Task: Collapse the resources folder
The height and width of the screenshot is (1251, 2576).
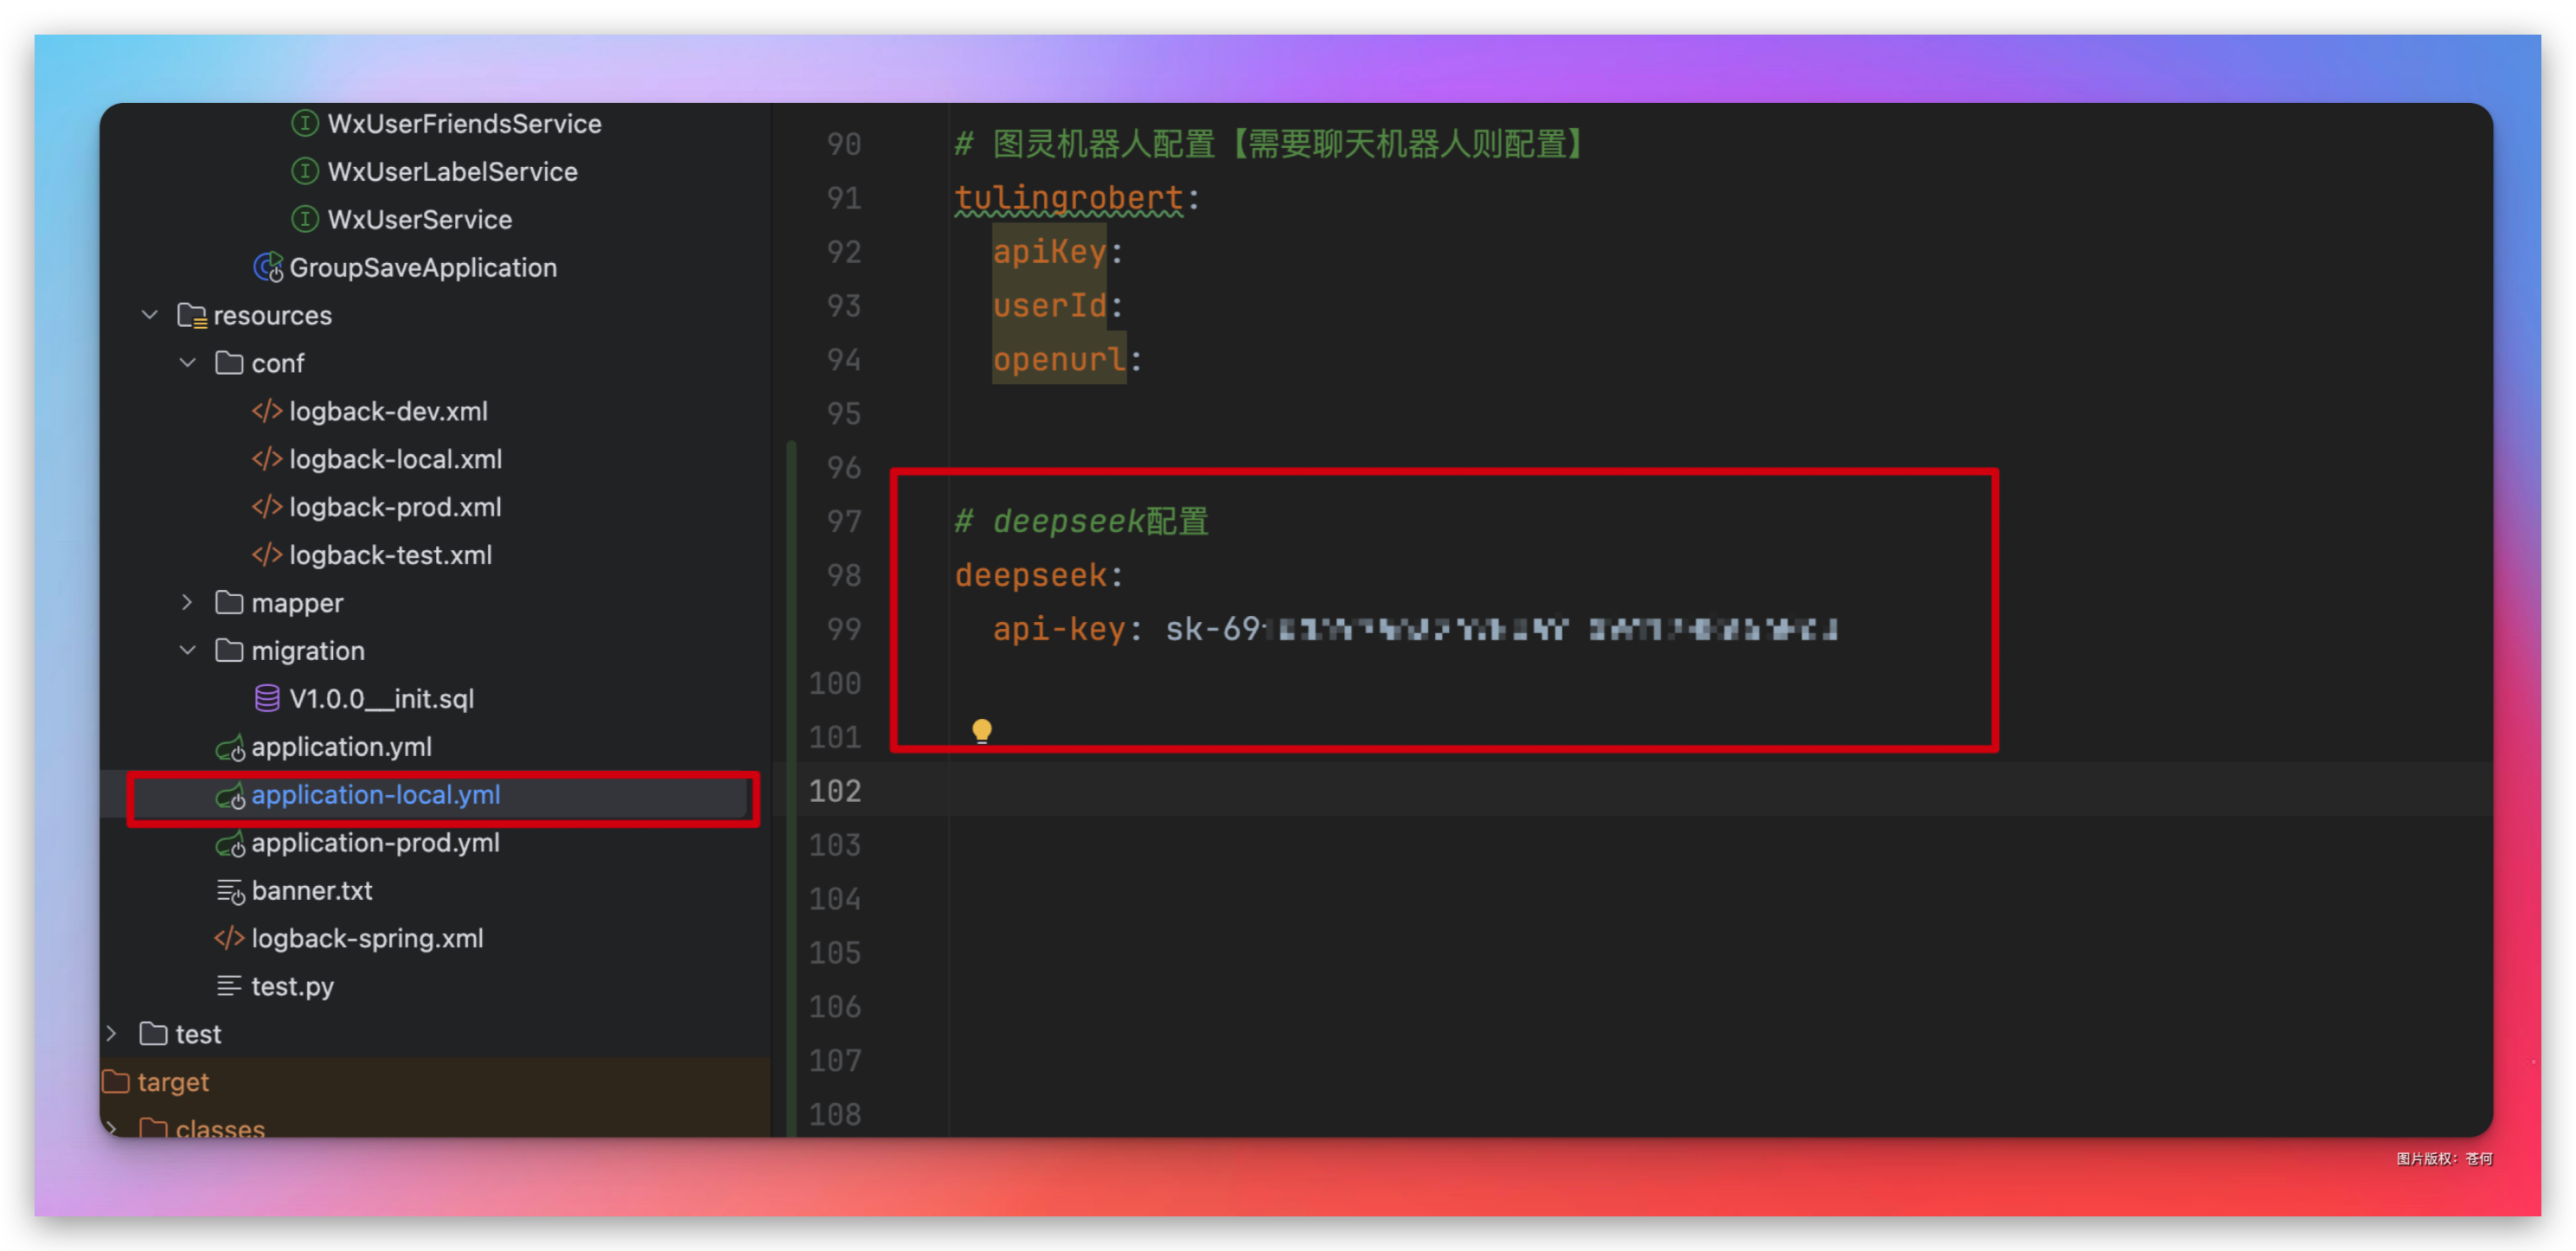Action: pyautogui.click(x=150, y=315)
